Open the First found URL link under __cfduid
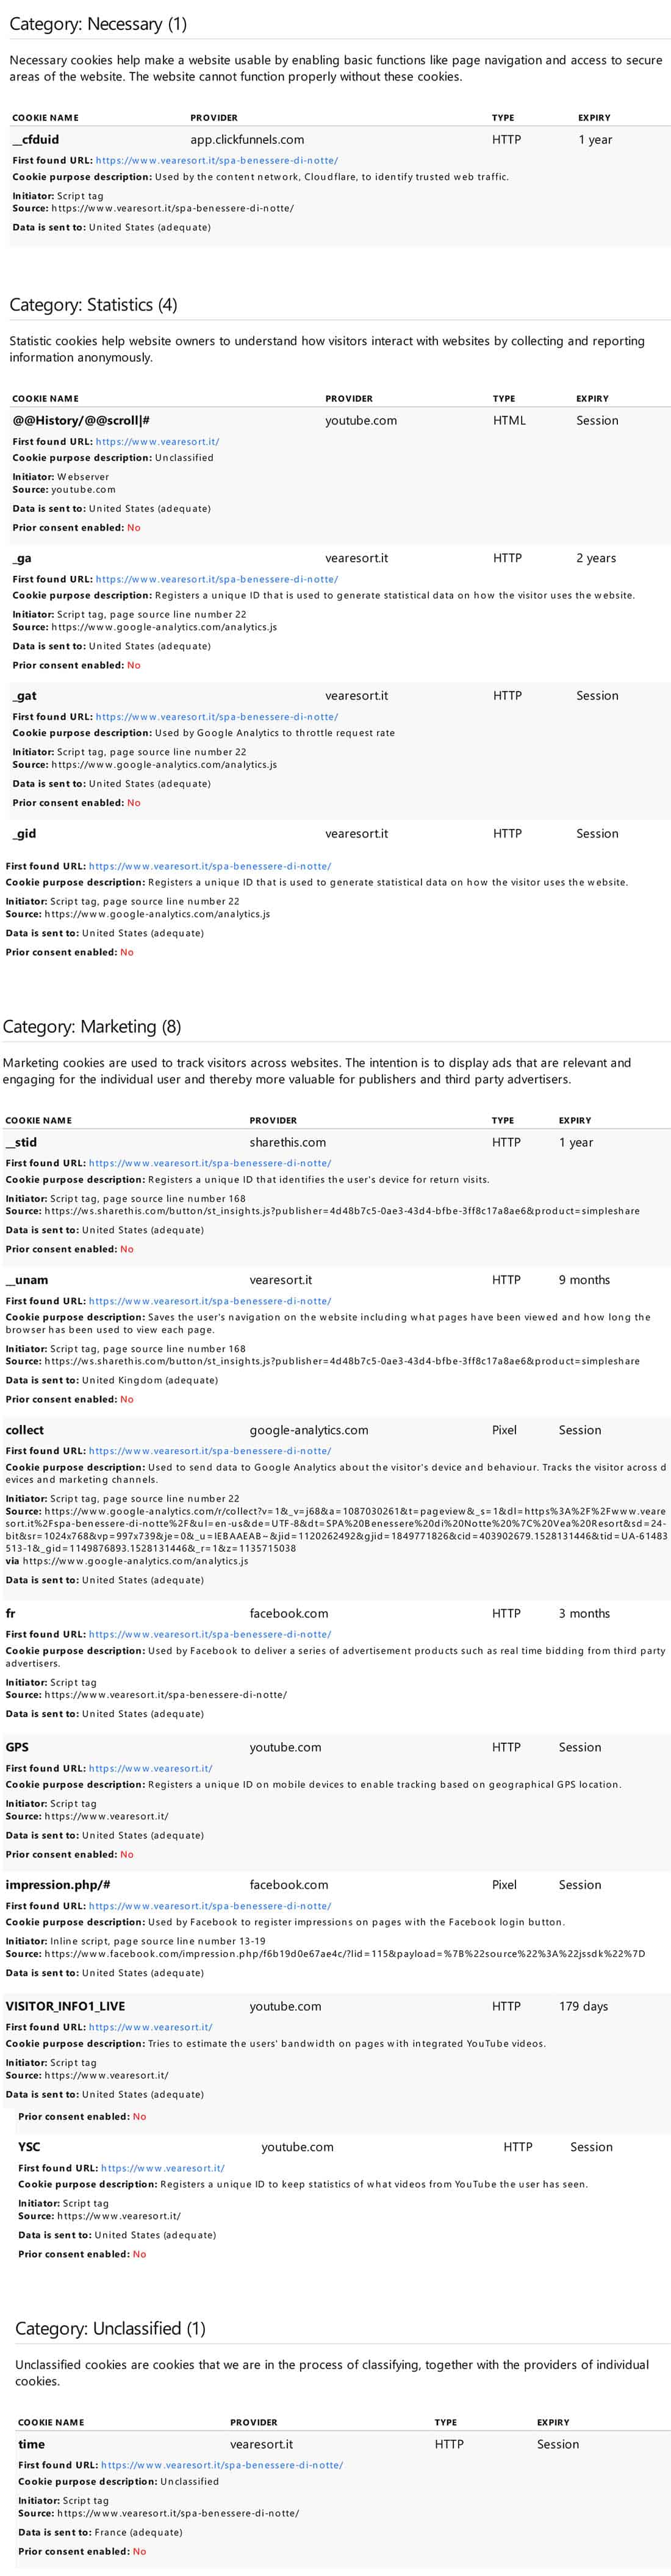Image resolution: width=671 pixels, height=2576 pixels. coord(217,160)
